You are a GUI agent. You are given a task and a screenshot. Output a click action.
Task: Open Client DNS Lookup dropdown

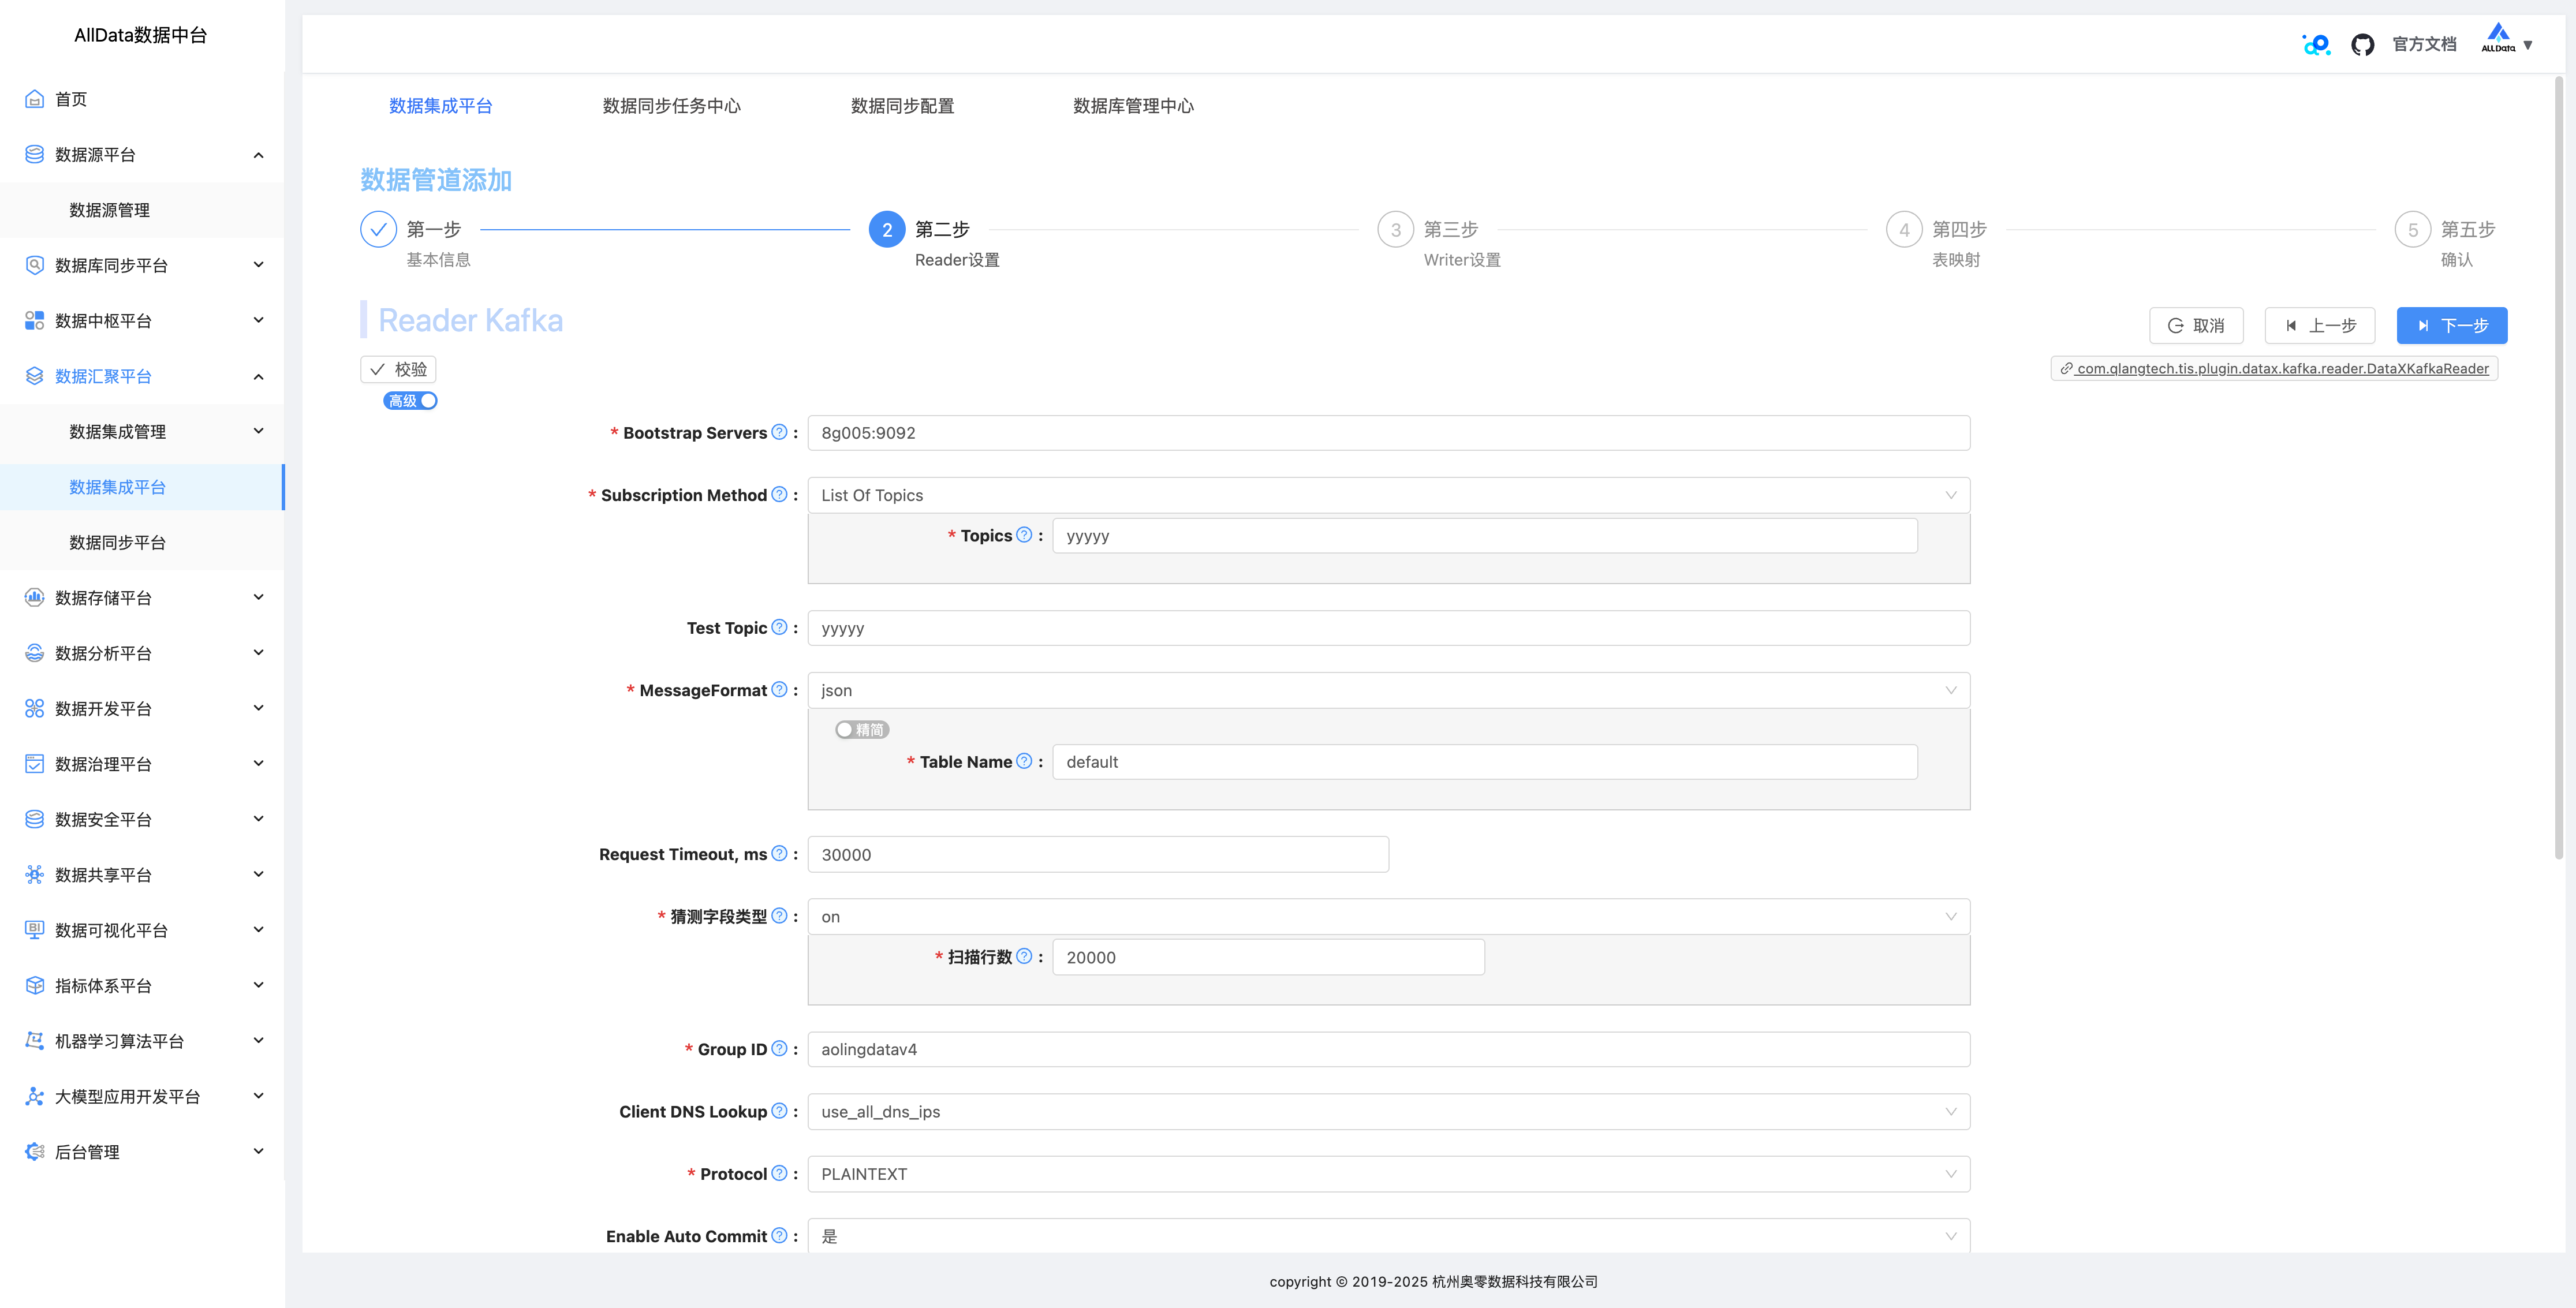(x=1388, y=1112)
